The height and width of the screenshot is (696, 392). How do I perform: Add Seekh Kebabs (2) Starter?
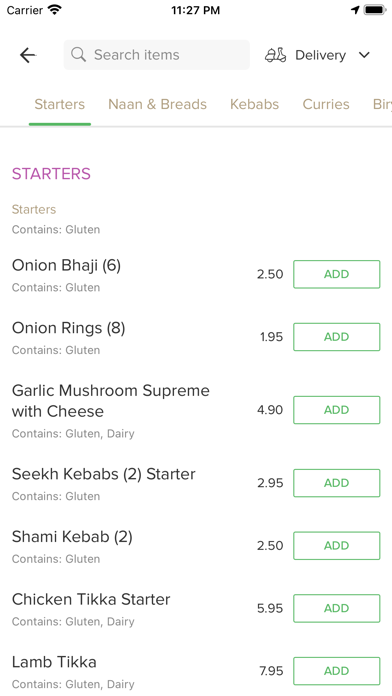pyautogui.click(x=337, y=483)
